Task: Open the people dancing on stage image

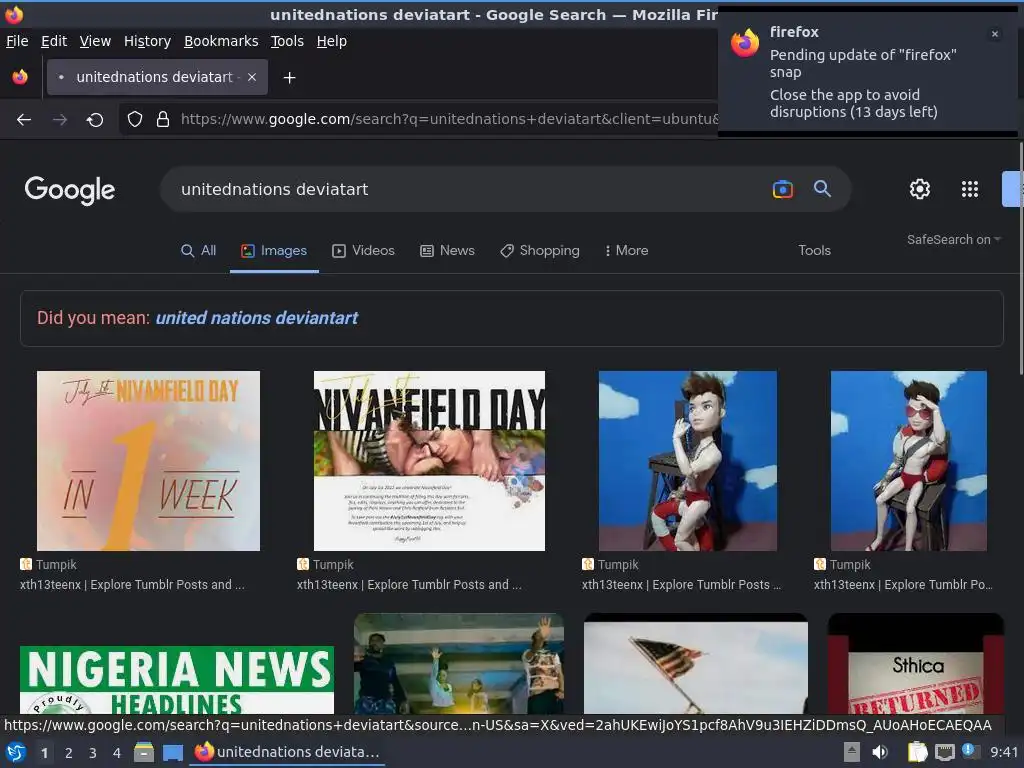Action: coord(458,664)
